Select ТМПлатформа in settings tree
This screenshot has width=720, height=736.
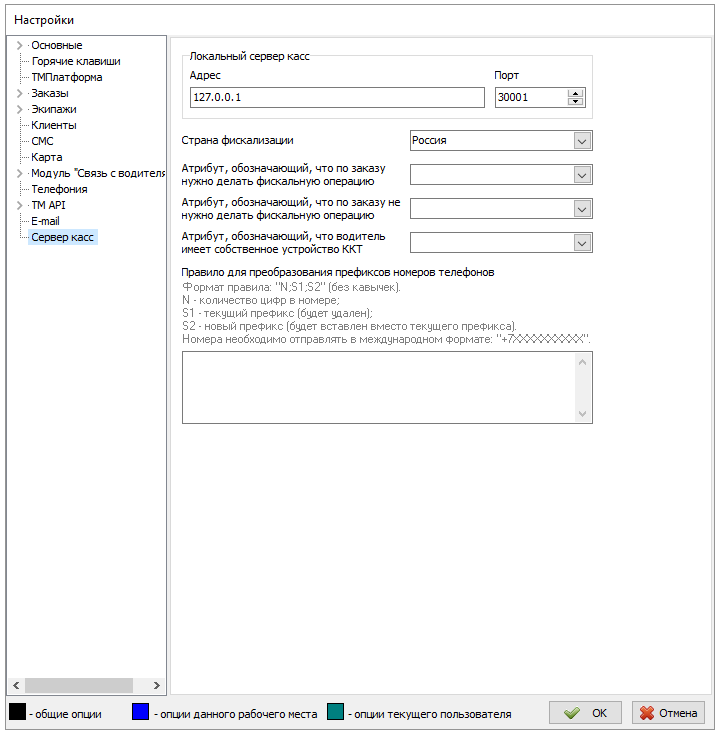click(x=66, y=77)
